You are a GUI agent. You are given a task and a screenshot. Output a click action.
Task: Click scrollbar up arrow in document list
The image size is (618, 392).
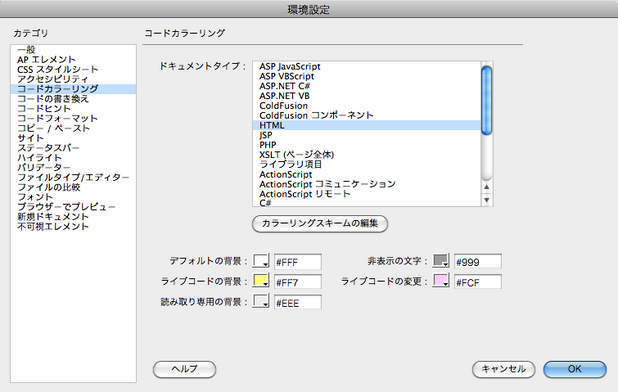487,187
